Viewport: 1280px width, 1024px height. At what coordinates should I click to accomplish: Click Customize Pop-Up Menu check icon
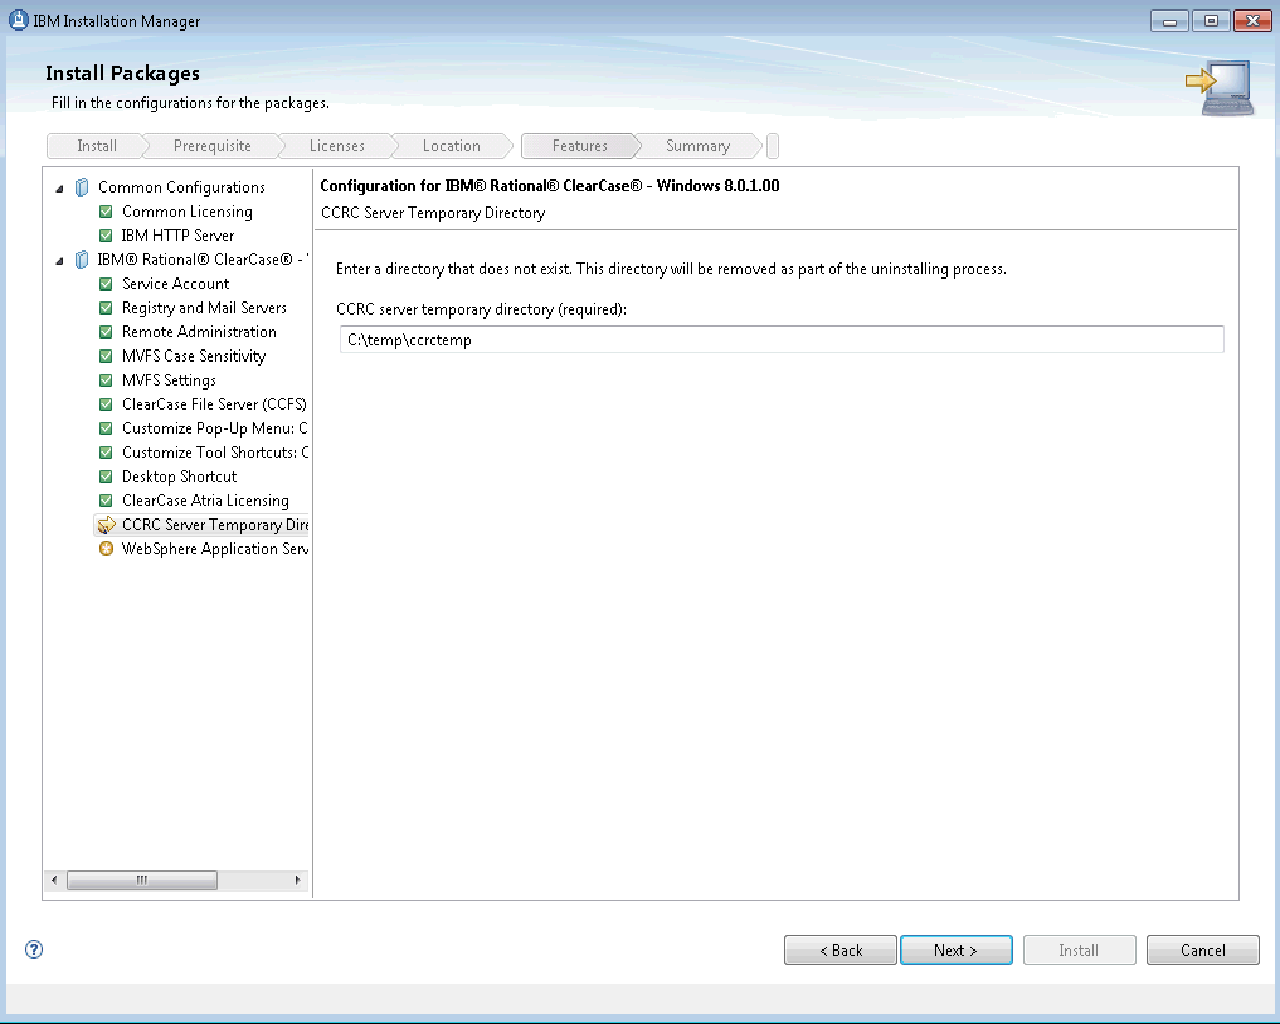click(106, 428)
